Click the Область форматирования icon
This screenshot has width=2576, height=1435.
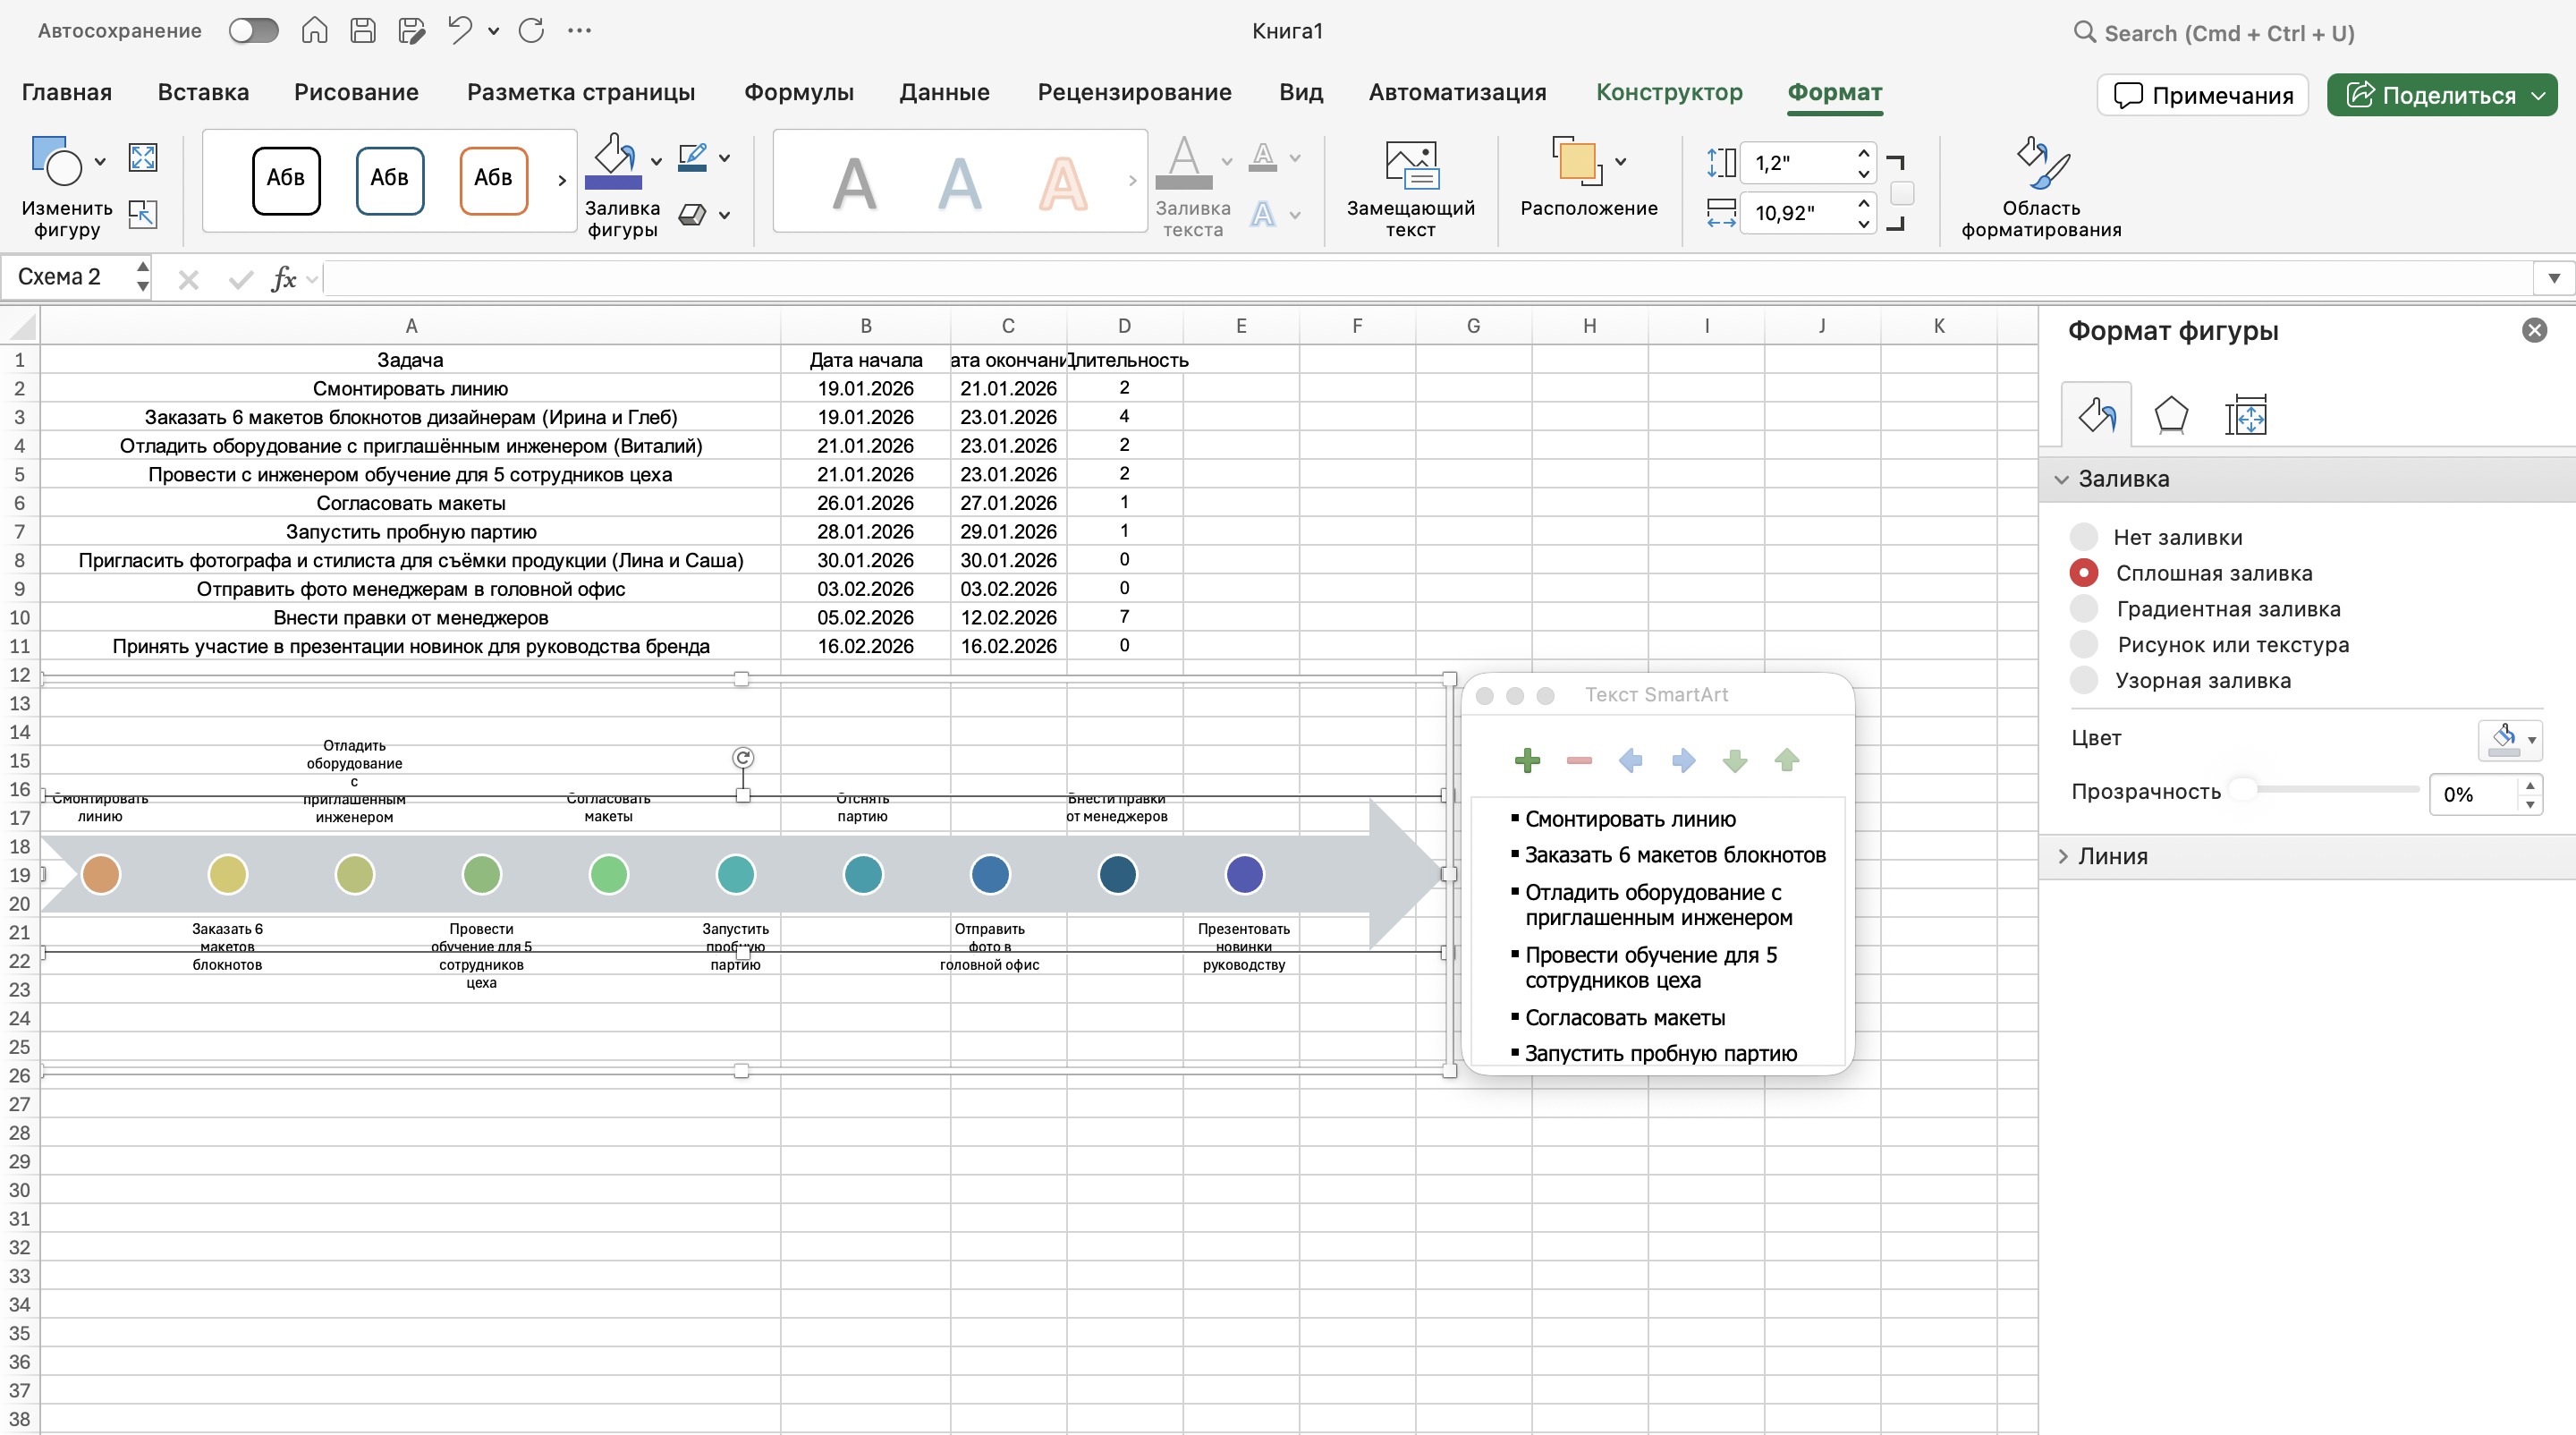click(2041, 165)
